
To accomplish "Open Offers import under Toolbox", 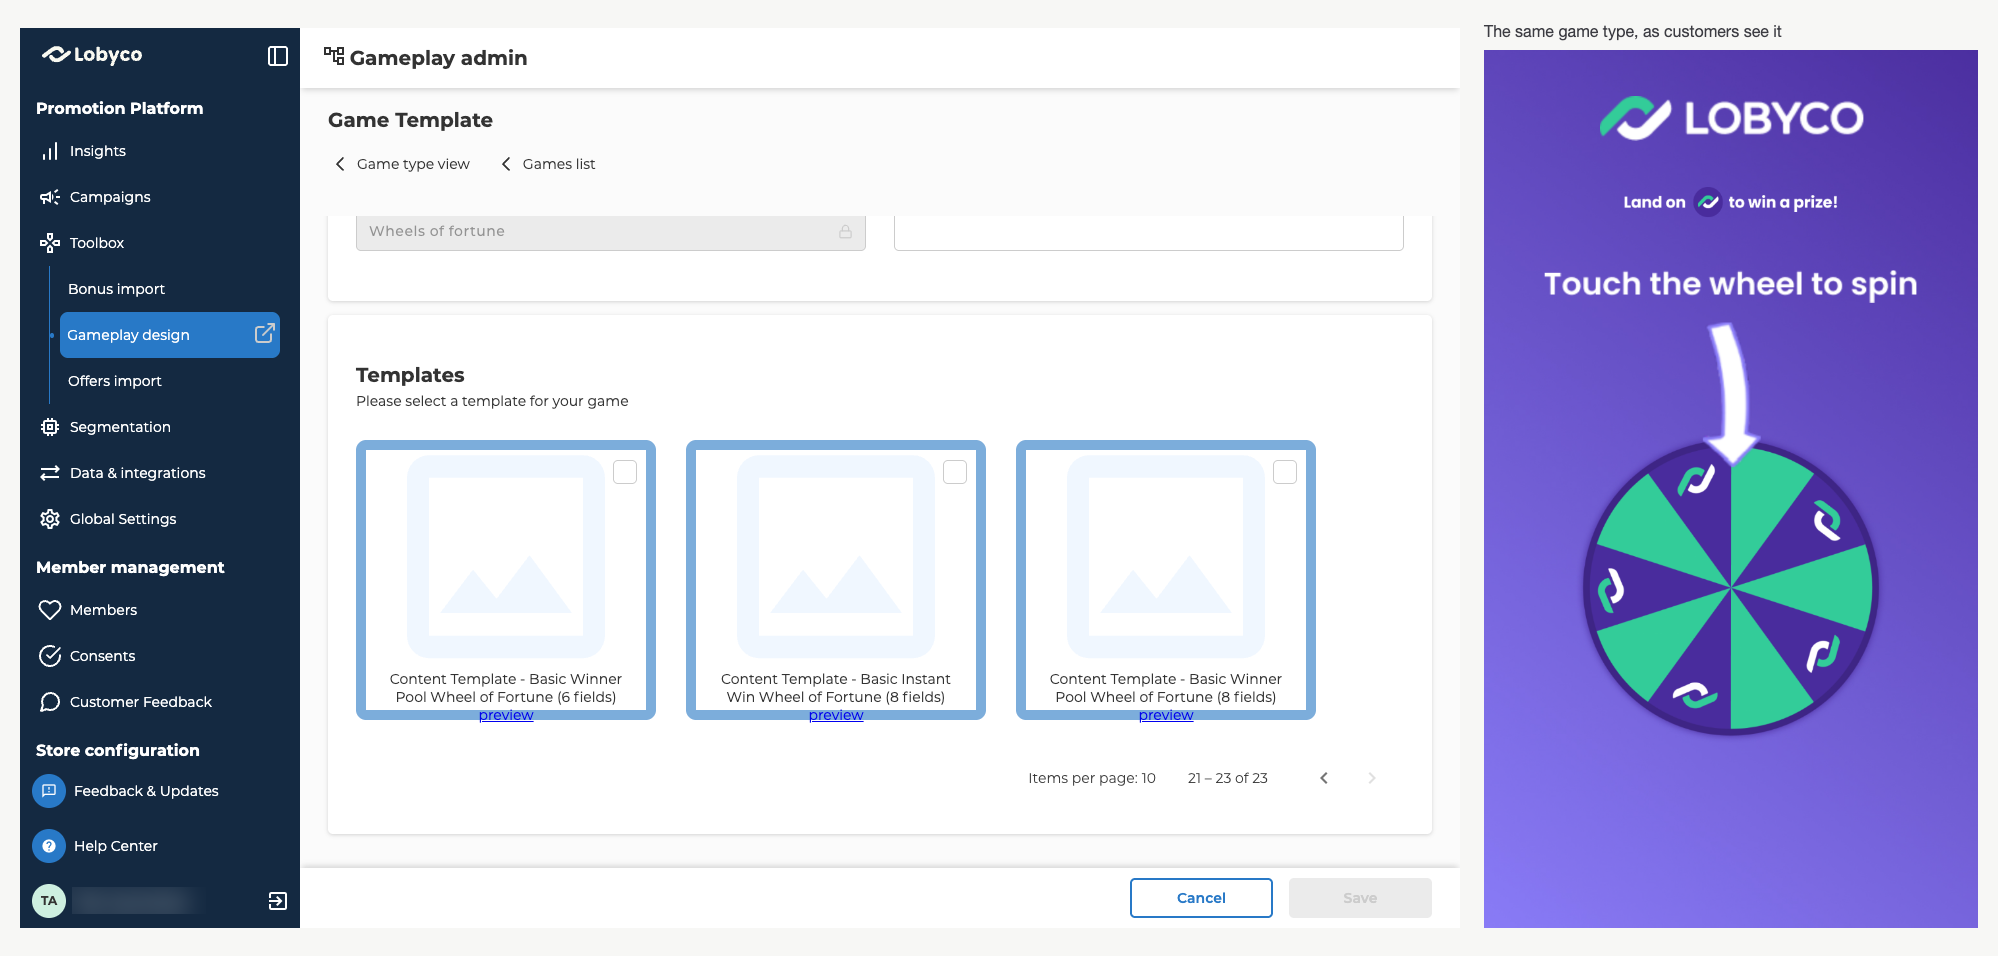I will click(x=115, y=381).
